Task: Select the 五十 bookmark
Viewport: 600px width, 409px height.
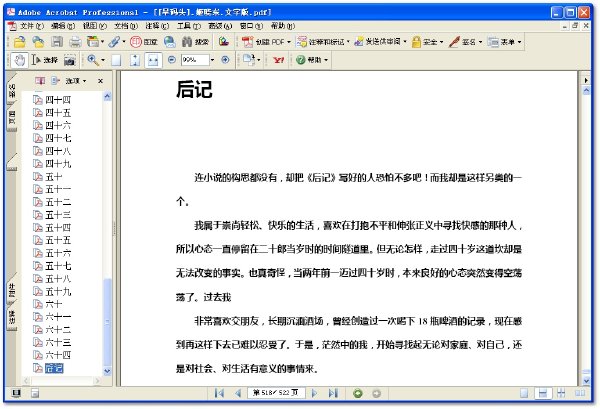Action: pyautogui.click(x=54, y=177)
